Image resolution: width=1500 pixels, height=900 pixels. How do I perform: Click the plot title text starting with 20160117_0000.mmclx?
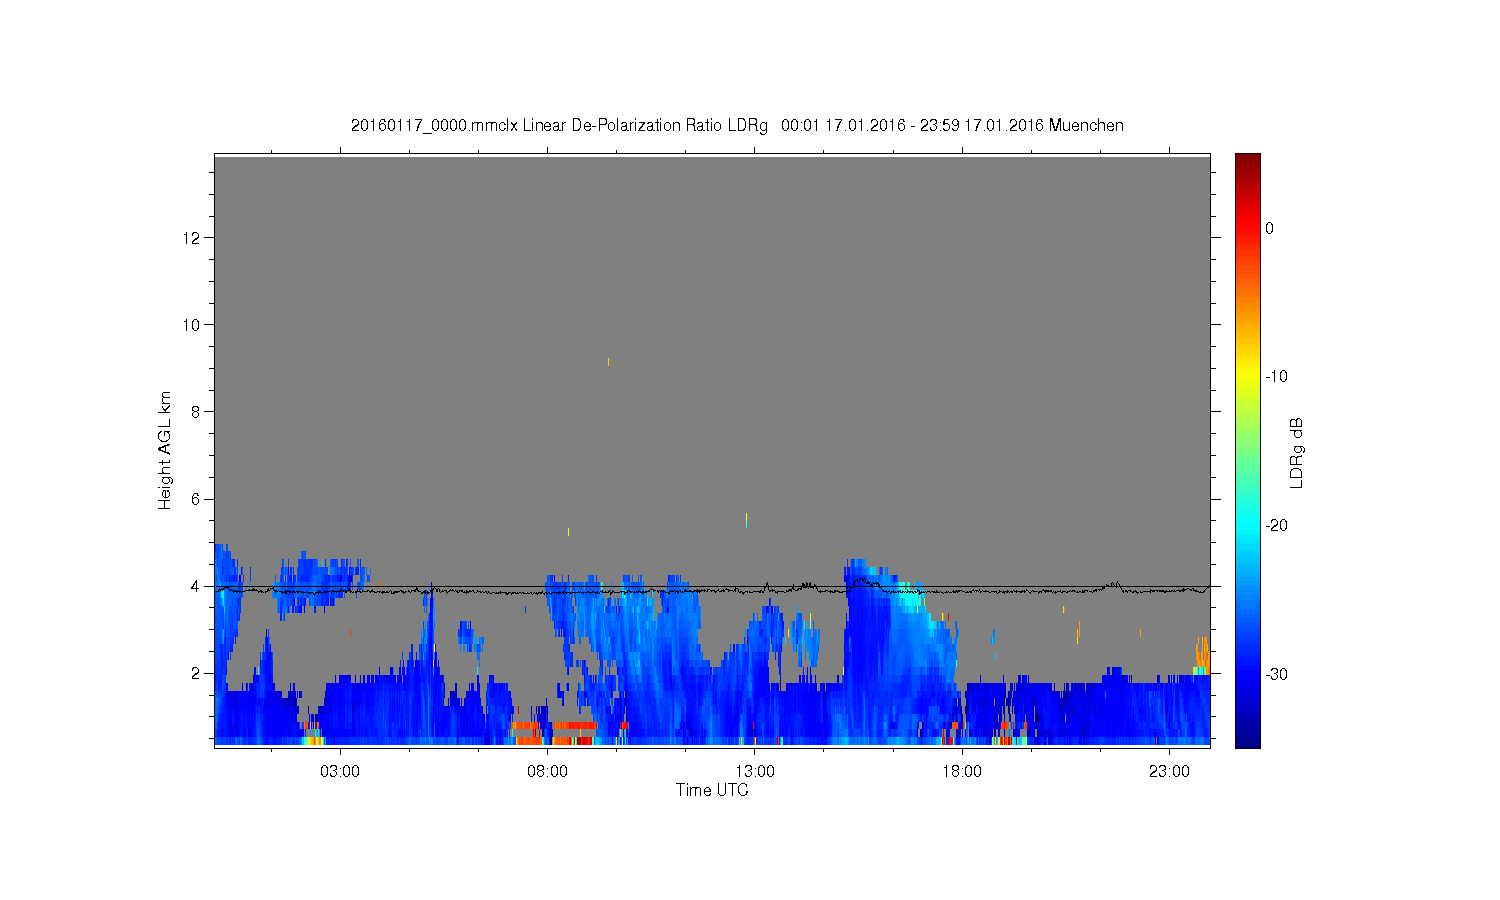(737, 126)
